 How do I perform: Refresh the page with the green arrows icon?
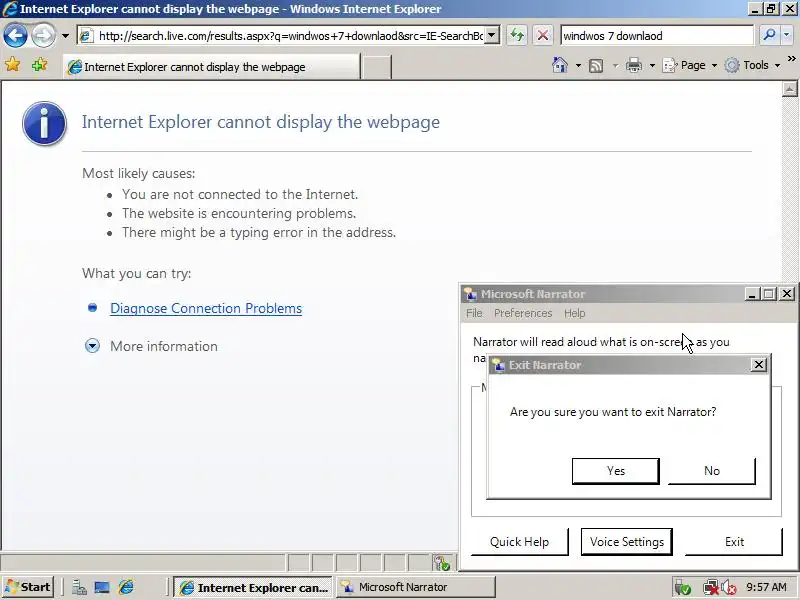[517, 36]
